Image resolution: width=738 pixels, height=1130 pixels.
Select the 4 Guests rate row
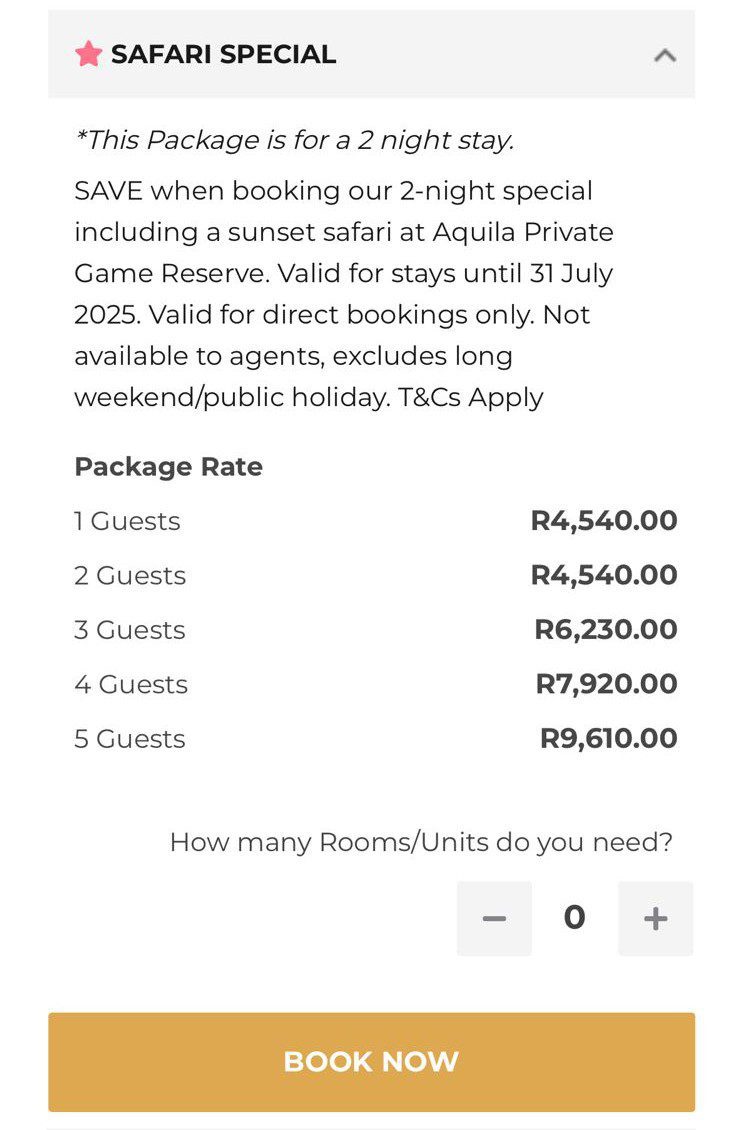point(375,684)
